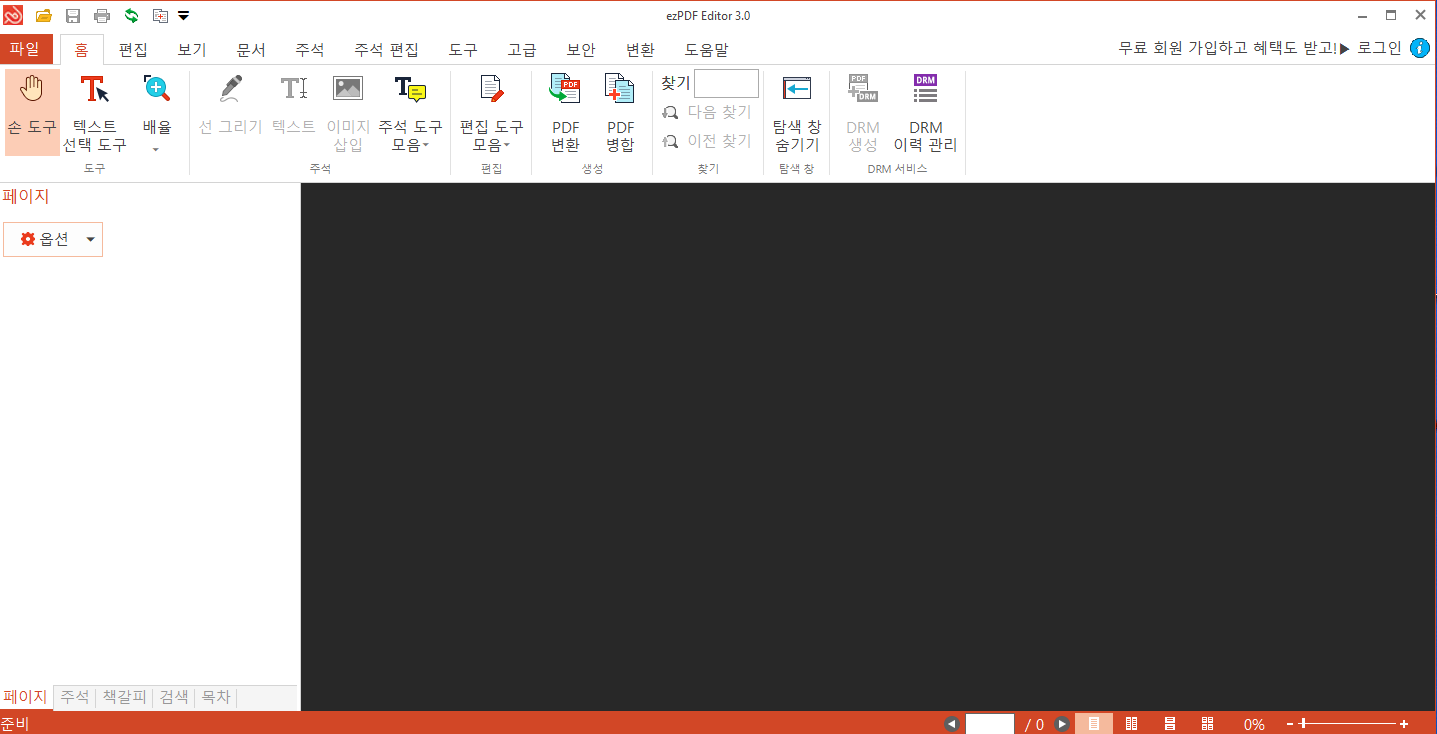The image size is (1437, 734).
Task: Select the 텍스트 선택 도구 tool
Action: click(95, 112)
